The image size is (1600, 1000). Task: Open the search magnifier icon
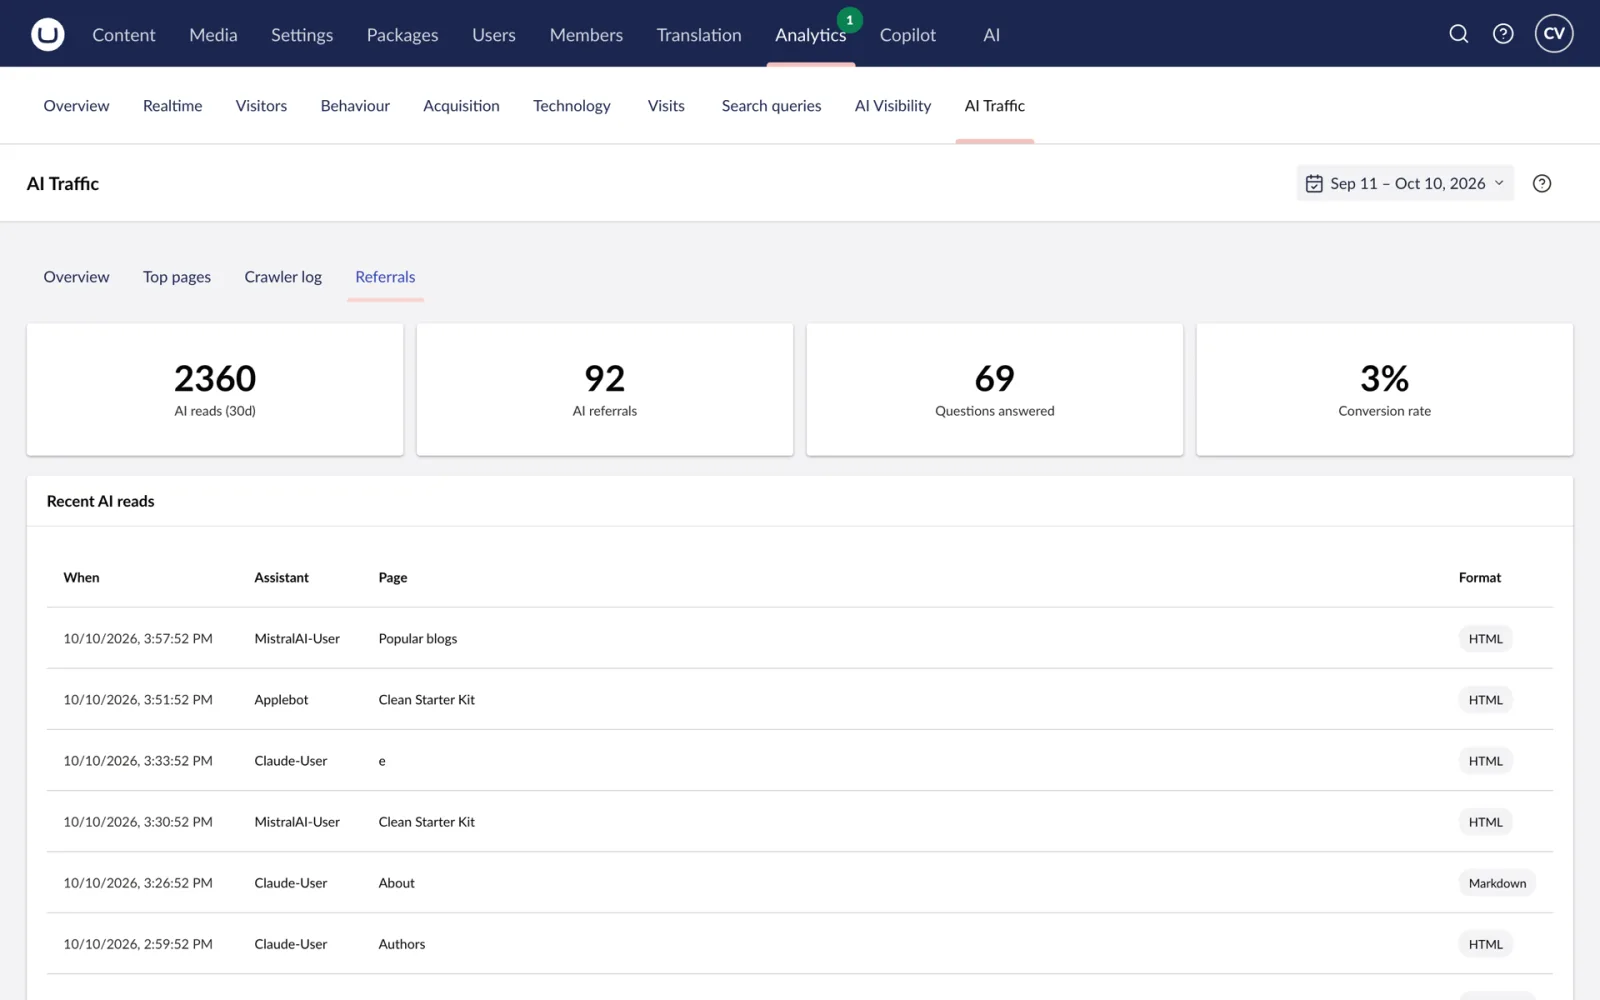point(1459,34)
